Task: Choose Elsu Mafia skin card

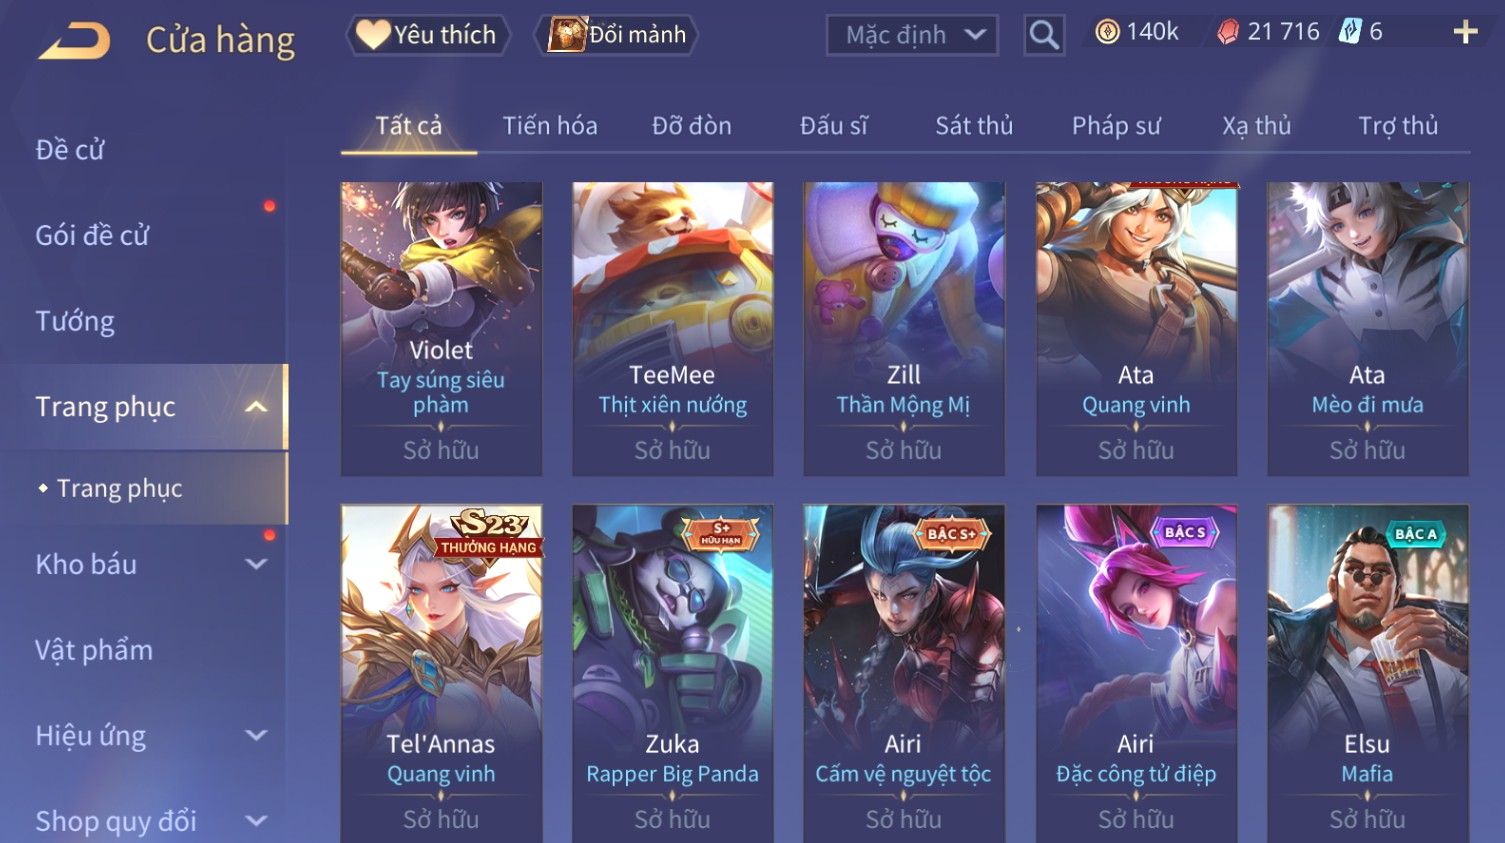Action: click(1367, 673)
